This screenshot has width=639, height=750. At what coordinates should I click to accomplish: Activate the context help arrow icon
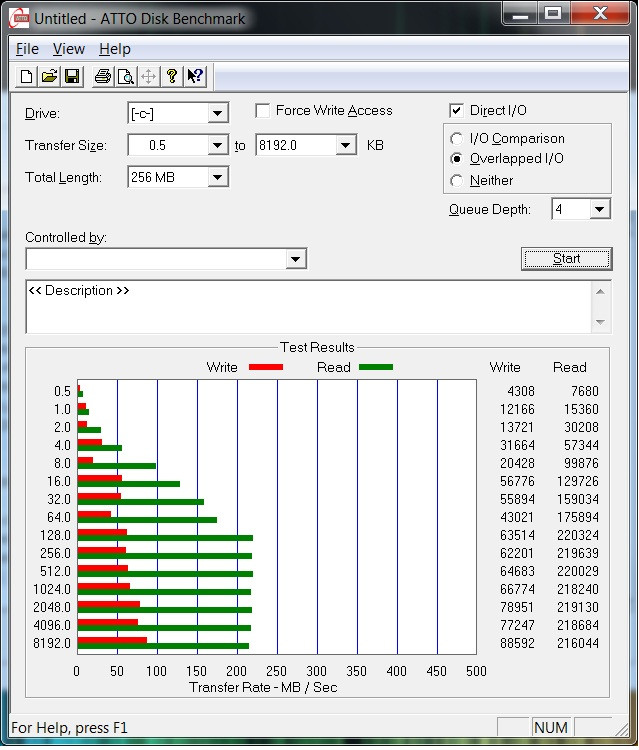coord(195,76)
